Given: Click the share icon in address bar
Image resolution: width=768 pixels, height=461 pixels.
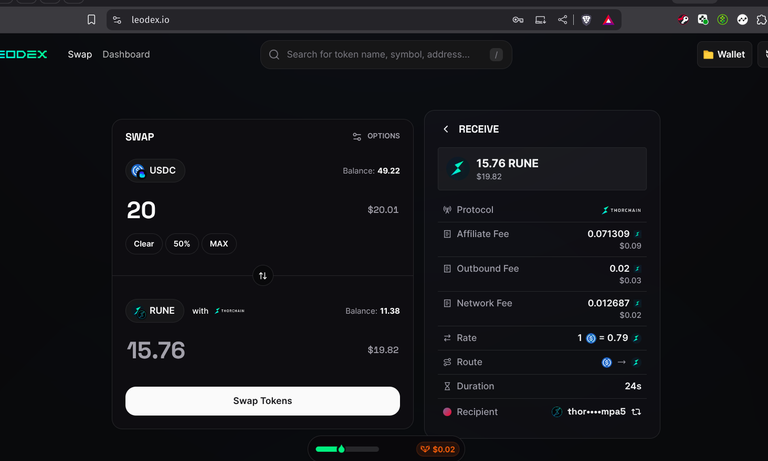Looking at the screenshot, I should pyautogui.click(x=562, y=20).
